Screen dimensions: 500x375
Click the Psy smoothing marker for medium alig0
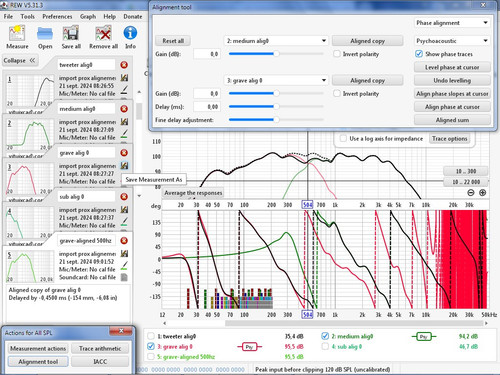point(423,337)
